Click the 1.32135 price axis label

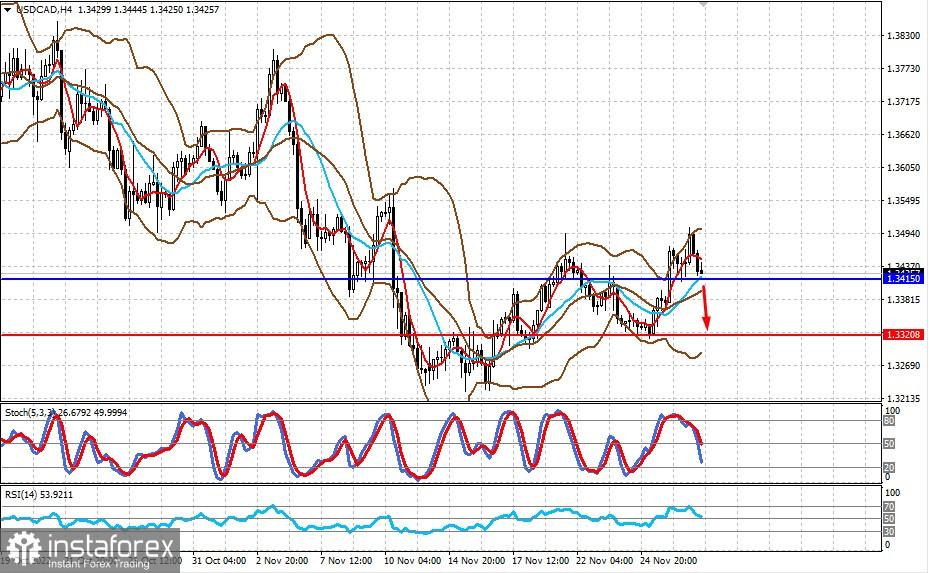point(904,399)
